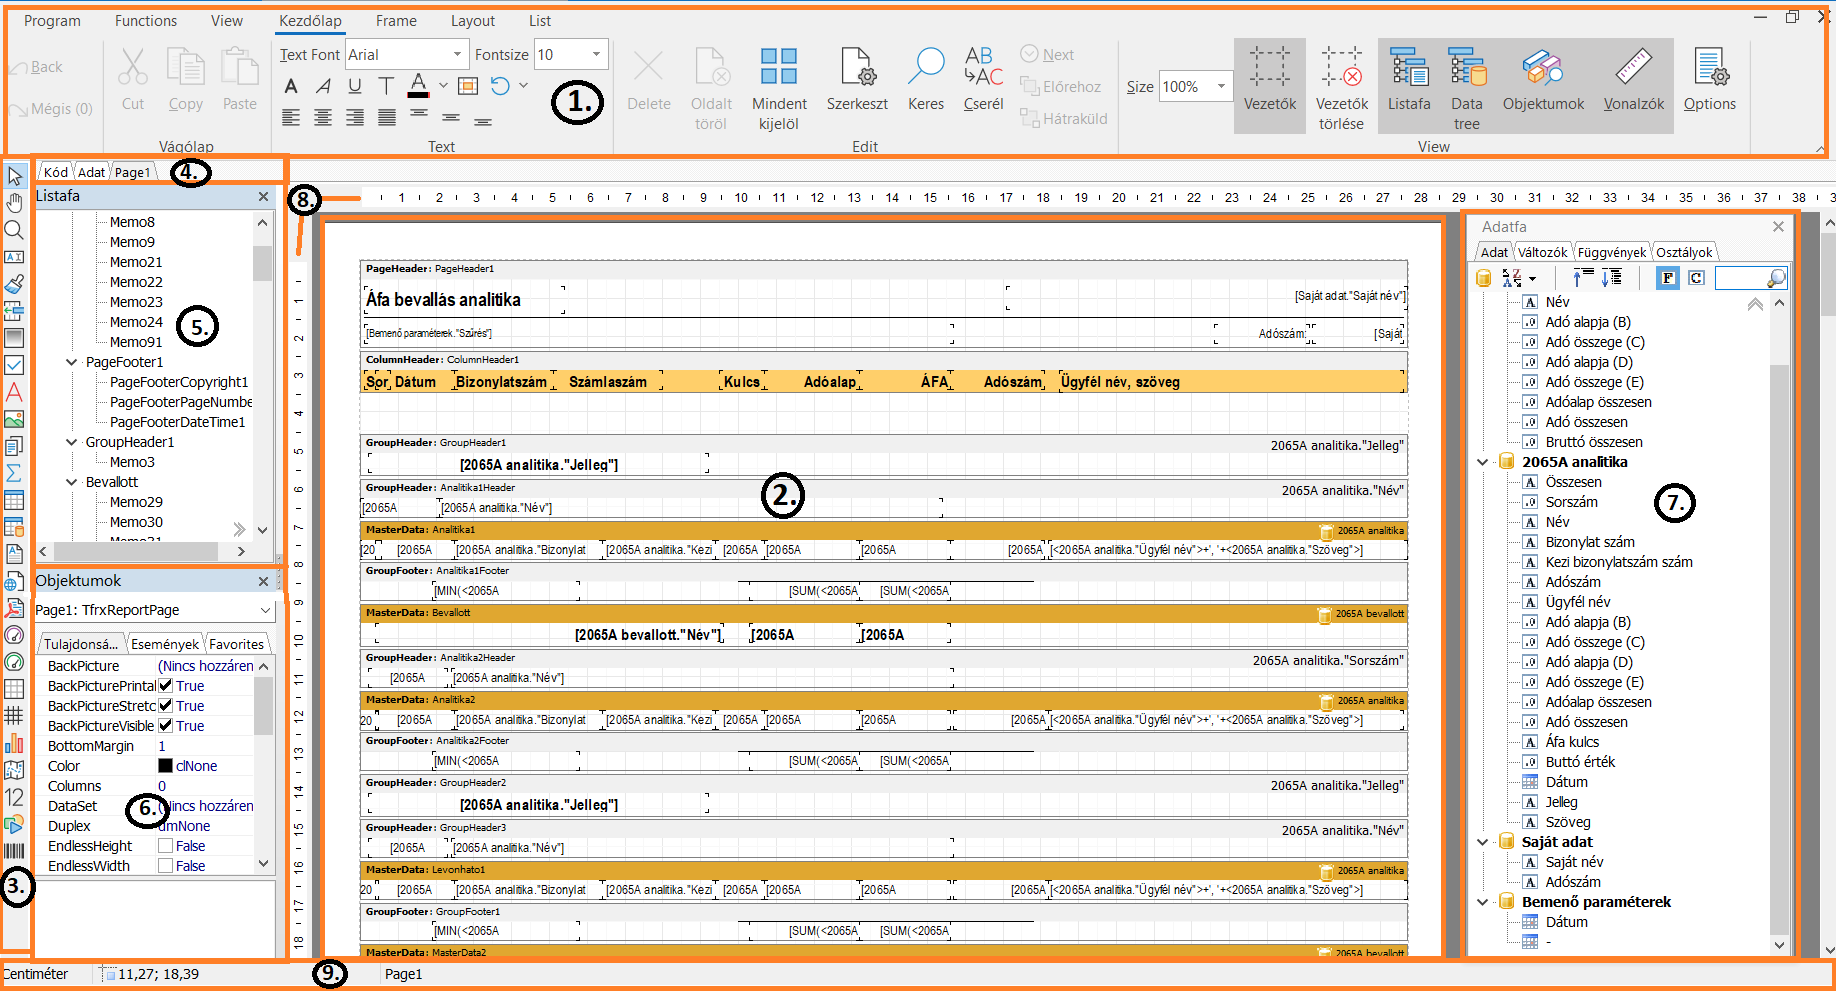Click the Cserél replace icon

(983, 68)
